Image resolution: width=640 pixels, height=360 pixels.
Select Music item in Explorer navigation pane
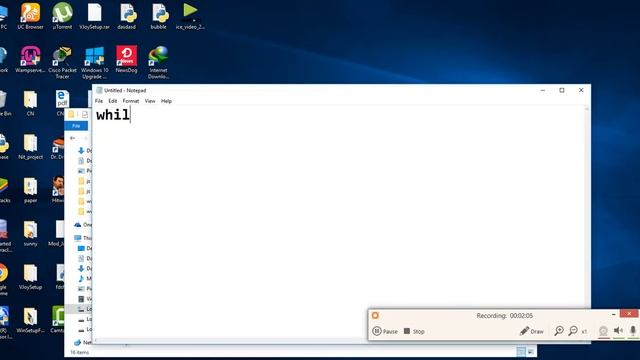point(84,278)
